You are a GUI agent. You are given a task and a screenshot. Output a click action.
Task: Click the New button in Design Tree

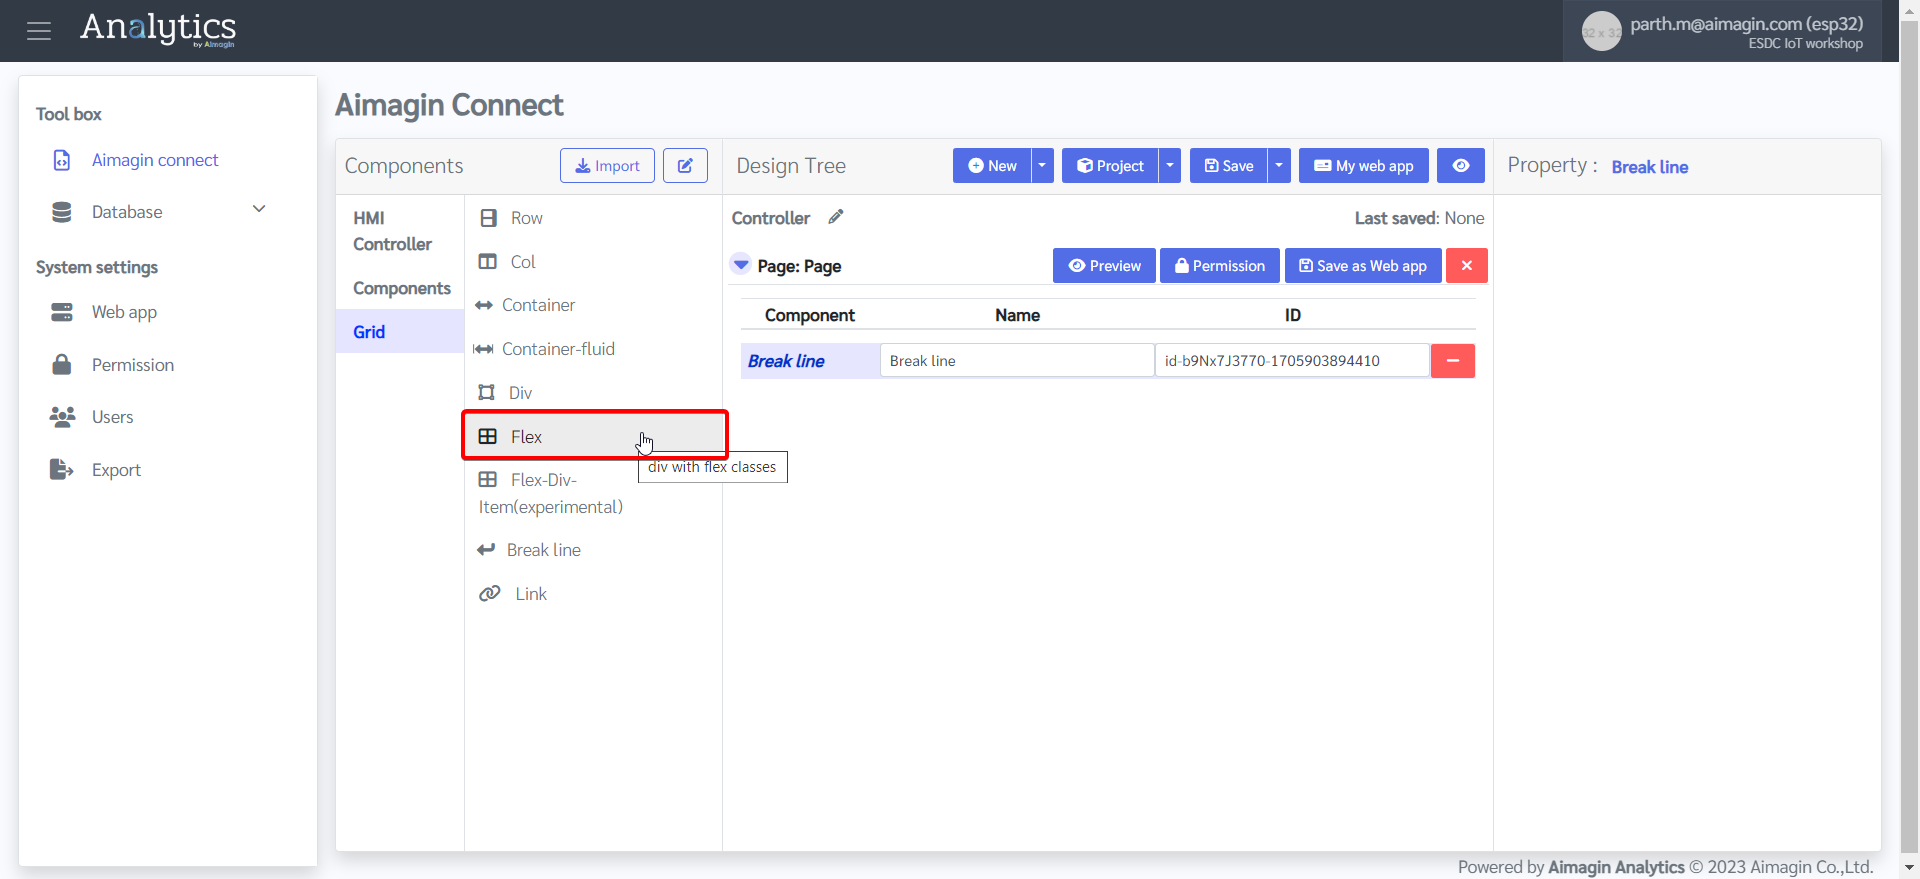pyautogui.click(x=992, y=166)
